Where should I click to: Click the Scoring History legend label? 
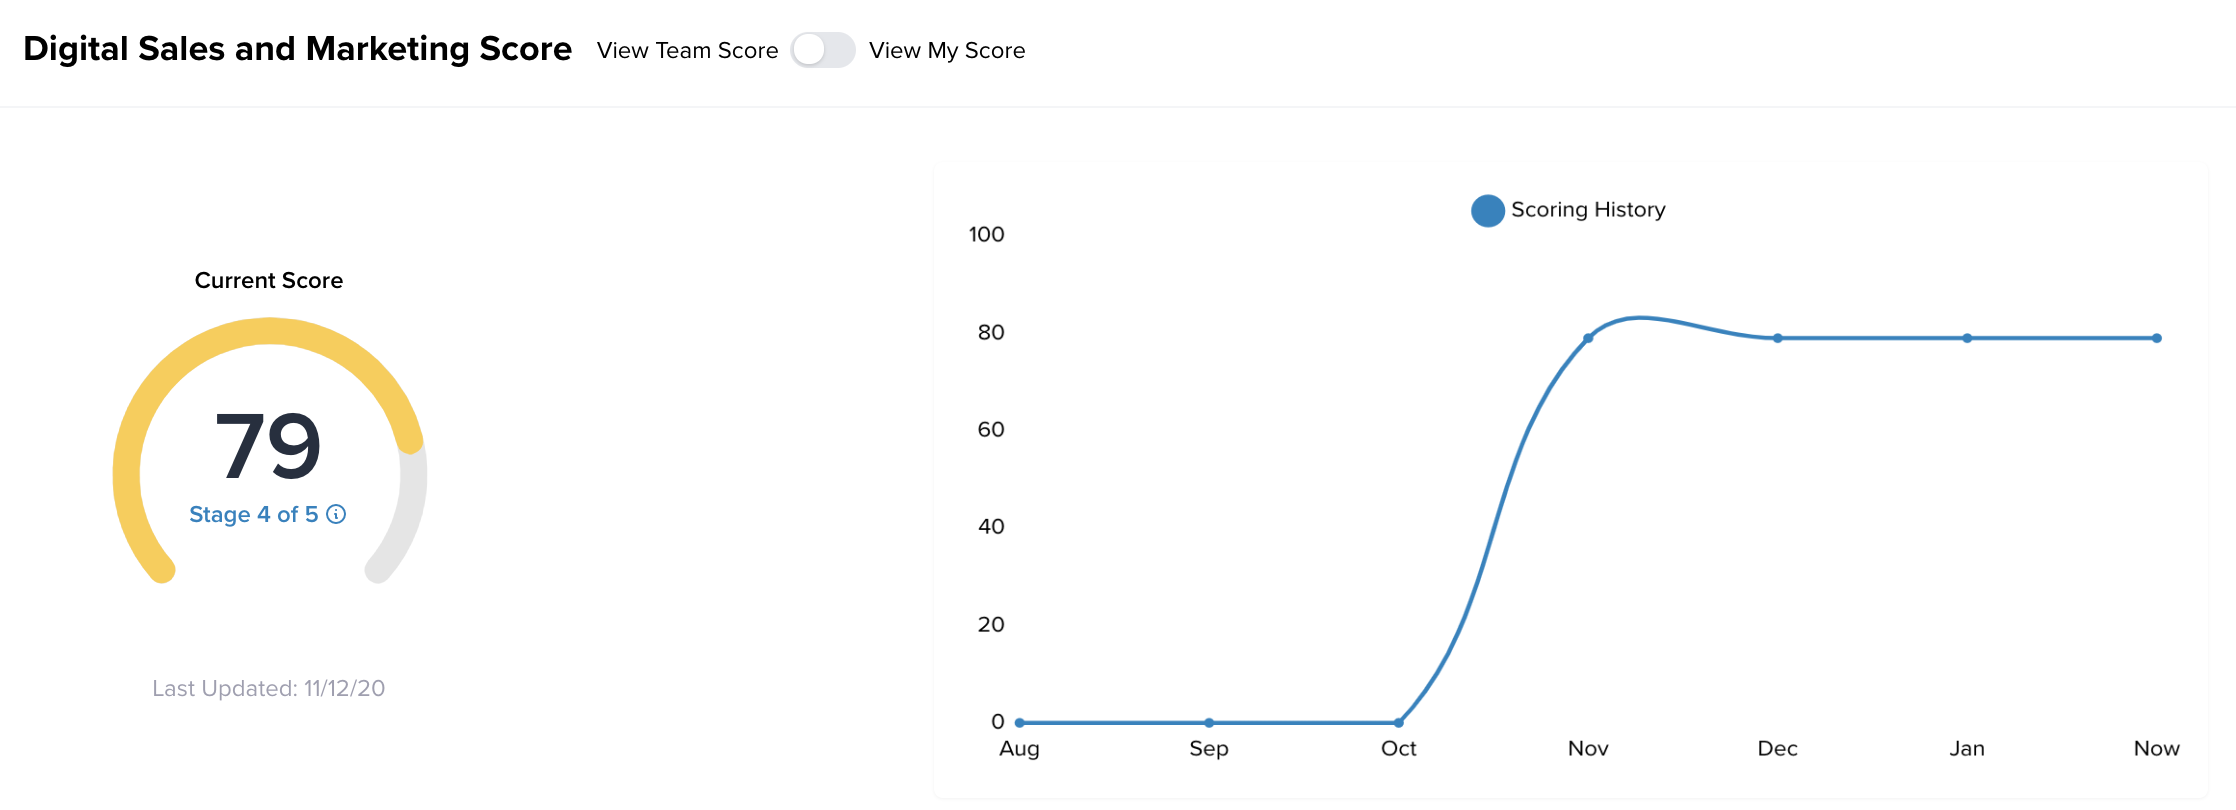pyautogui.click(x=1588, y=210)
